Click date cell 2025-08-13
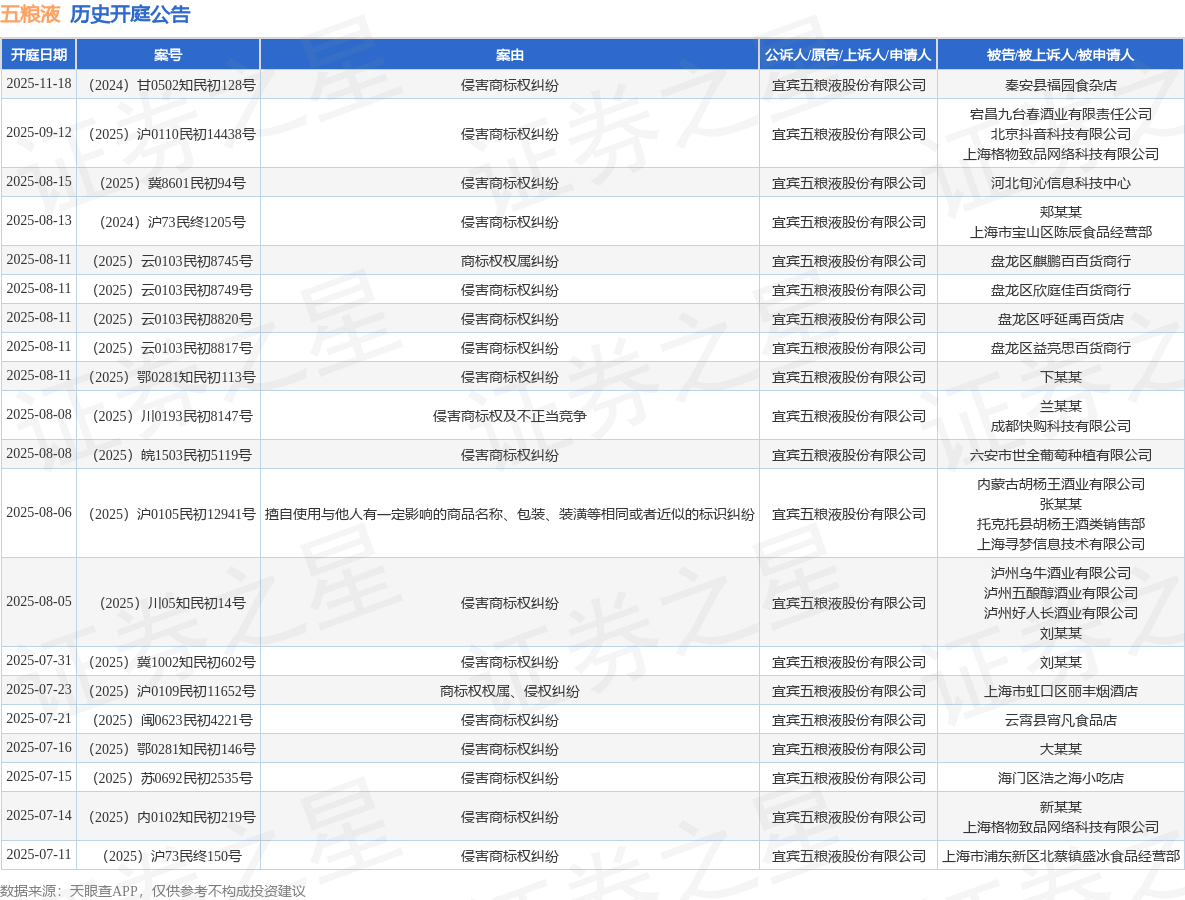This screenshot has height=900, width=1185. [39, 220]
